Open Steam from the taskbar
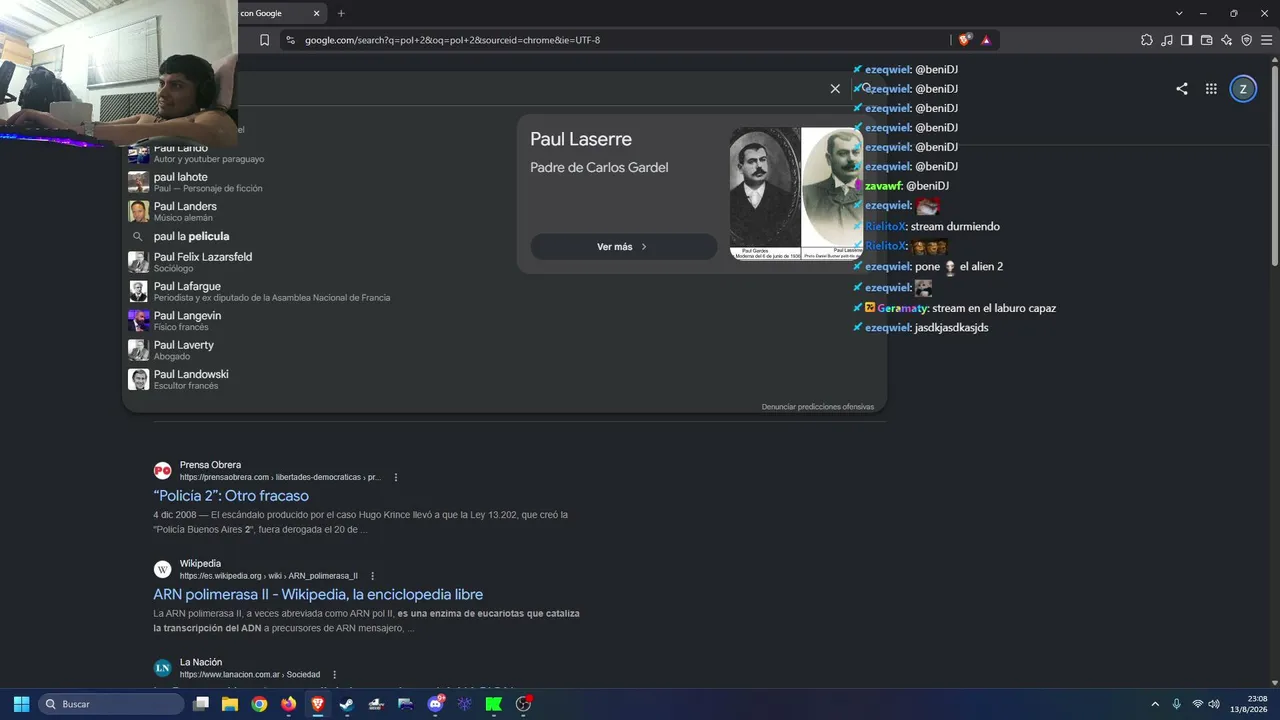 point(347,704)
